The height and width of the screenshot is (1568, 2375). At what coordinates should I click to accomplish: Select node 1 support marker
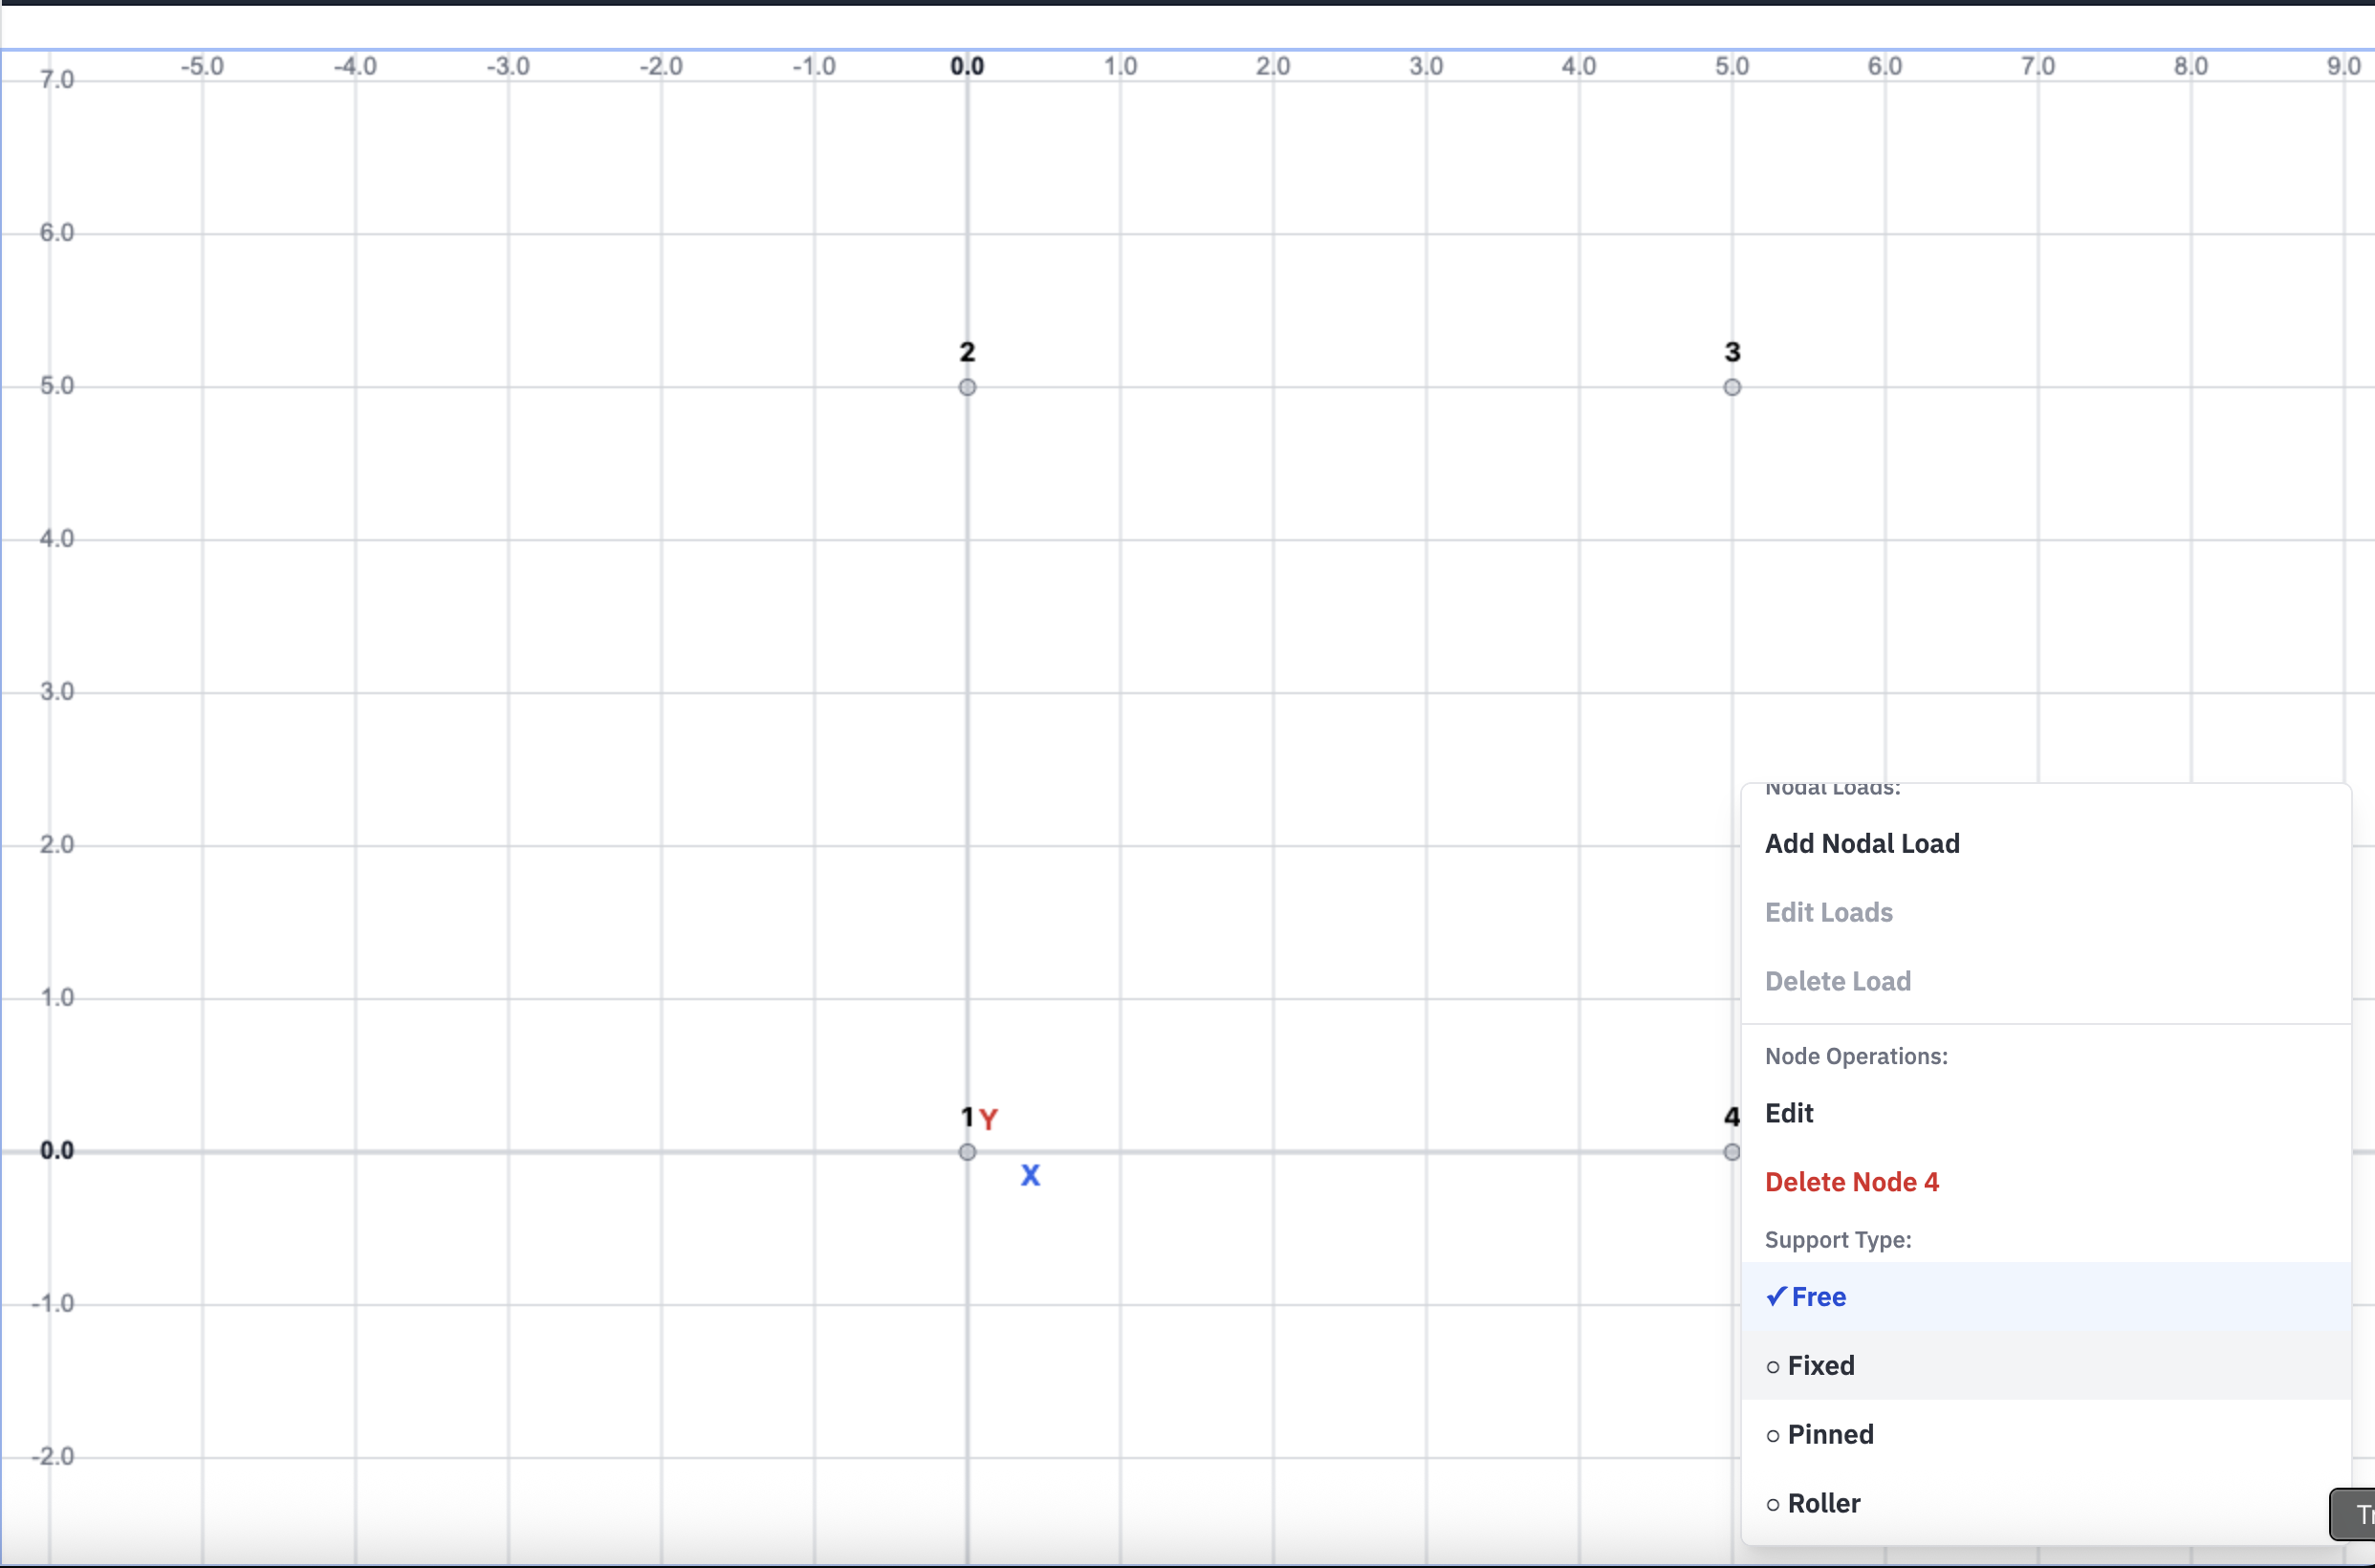tap(966, 1152)
